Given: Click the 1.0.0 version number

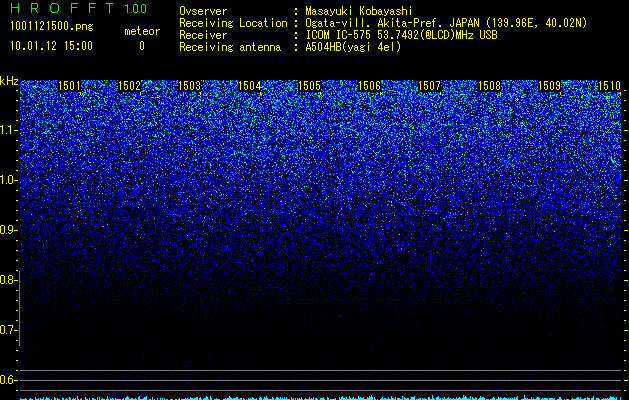Looking at the screenshot, I should [x=136, y=8].
